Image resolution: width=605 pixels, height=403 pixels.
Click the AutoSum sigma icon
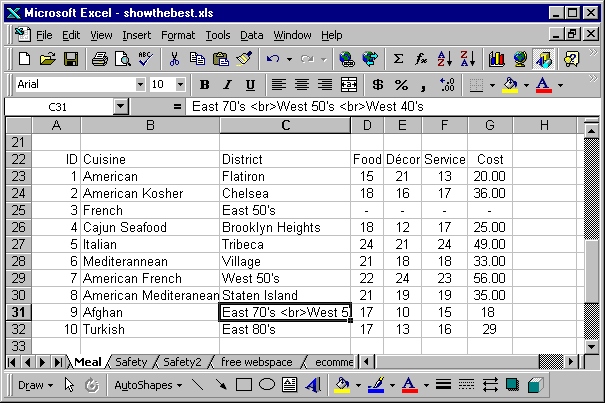399,59
